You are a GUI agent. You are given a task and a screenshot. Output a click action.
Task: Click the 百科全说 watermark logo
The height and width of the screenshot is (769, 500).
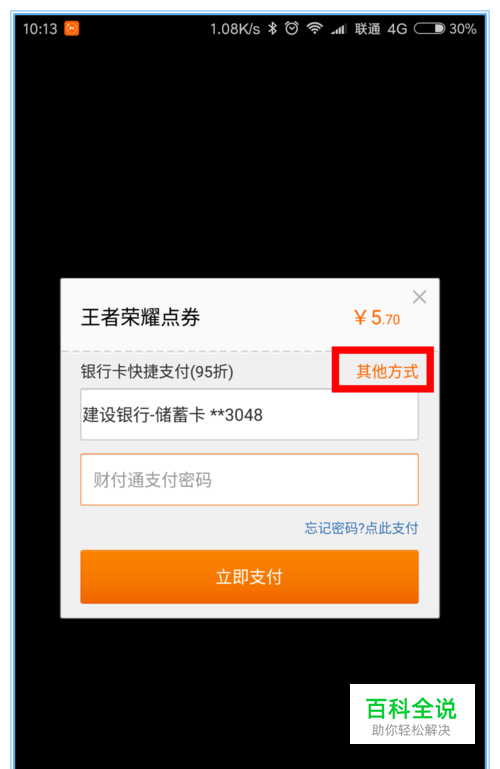[x=412, y=714]
